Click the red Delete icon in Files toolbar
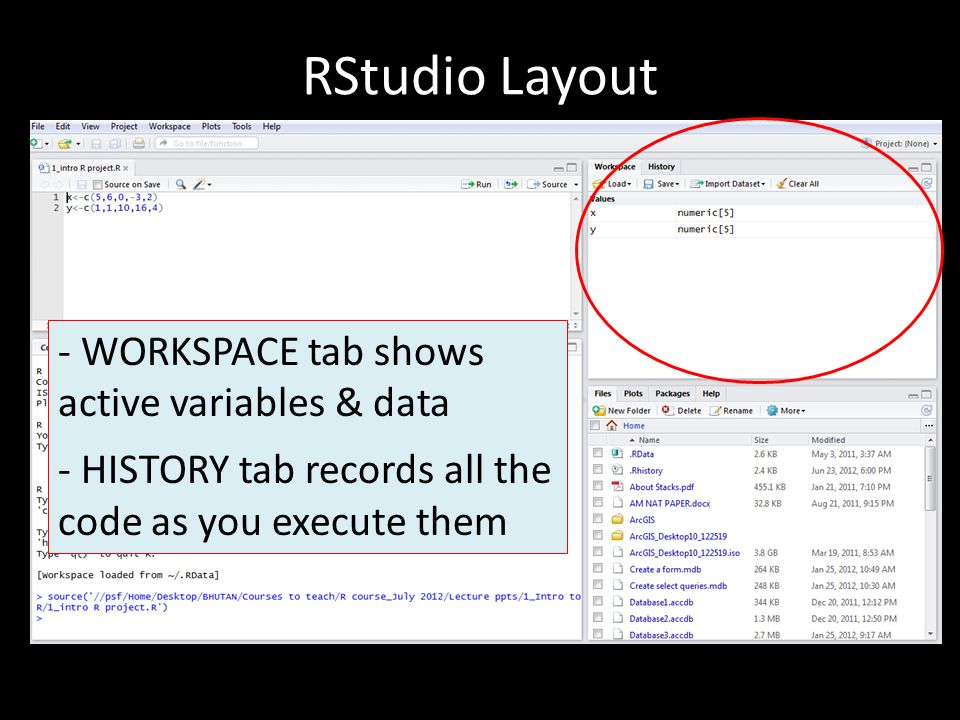The image size is (960, 720). pyautogui.click(x=667, y=410)
